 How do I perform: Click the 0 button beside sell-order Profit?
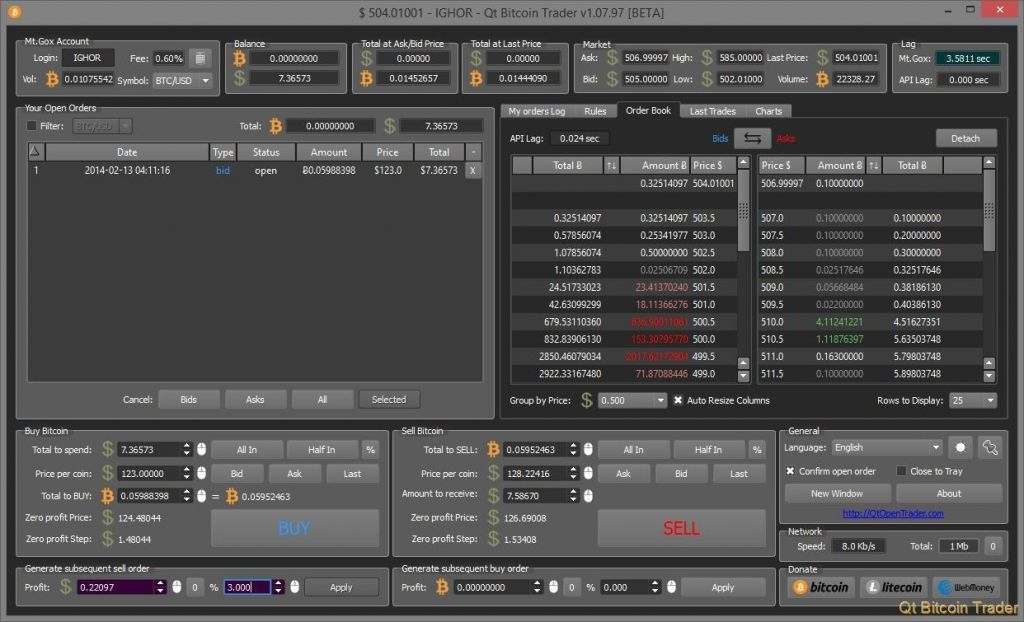195,587
